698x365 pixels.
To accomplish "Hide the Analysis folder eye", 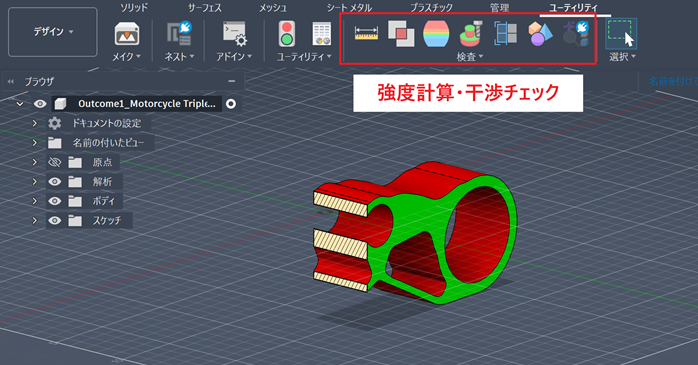I will pos(54,182).
